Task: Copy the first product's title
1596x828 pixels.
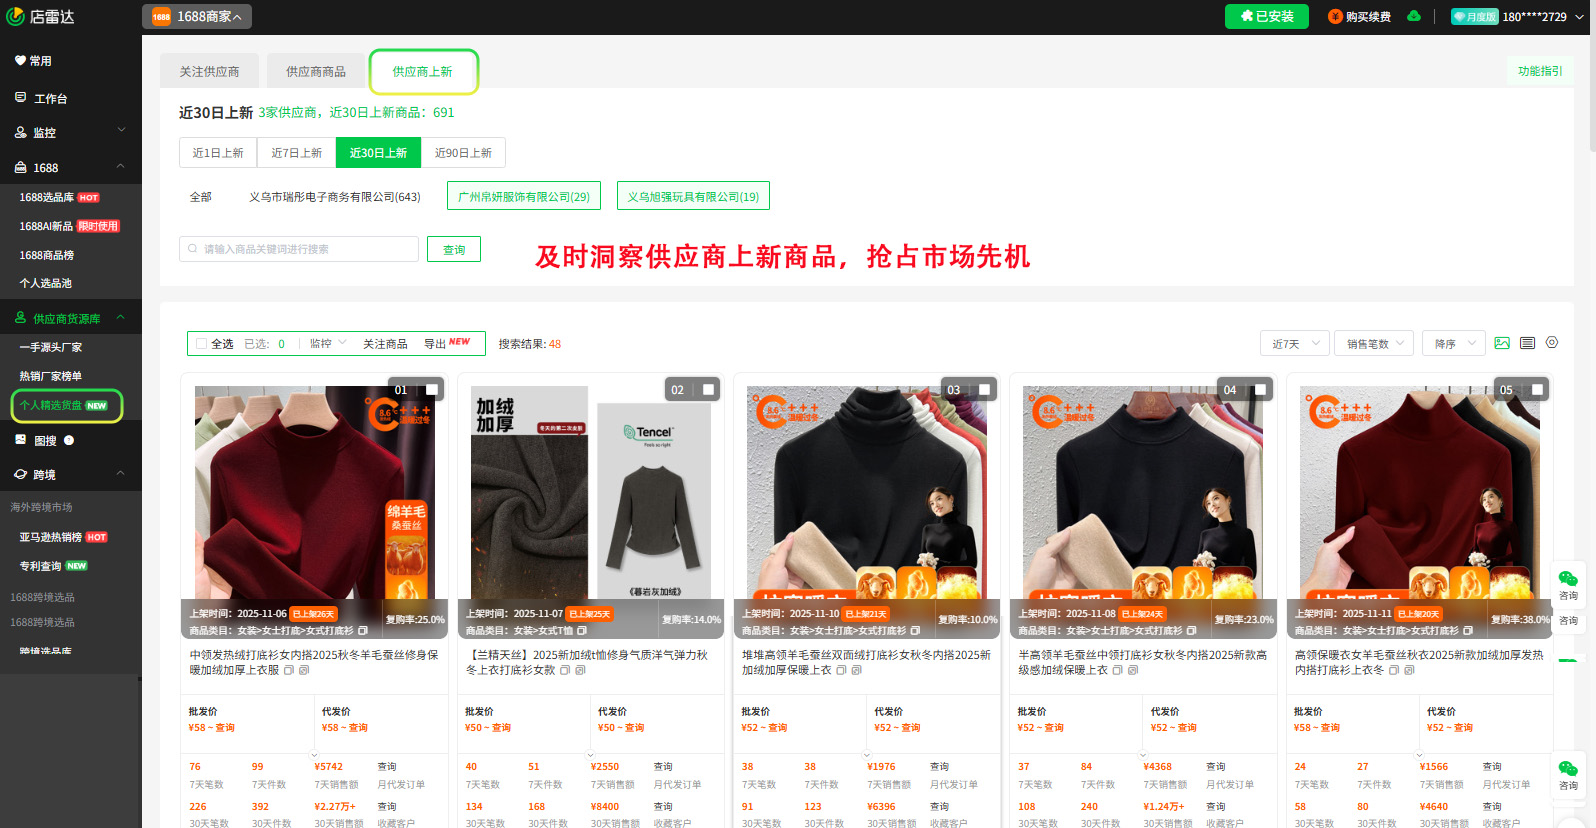Action: click(x=288, y=671)
